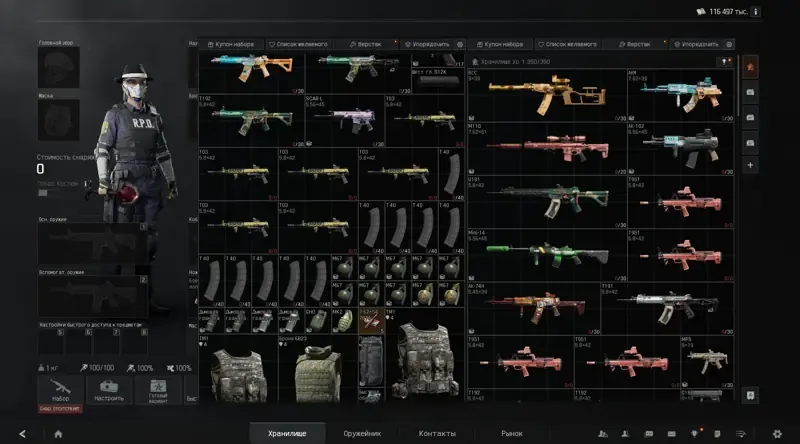Select the first storage box side tab
800x444 pixels.
tap(750, 92)
